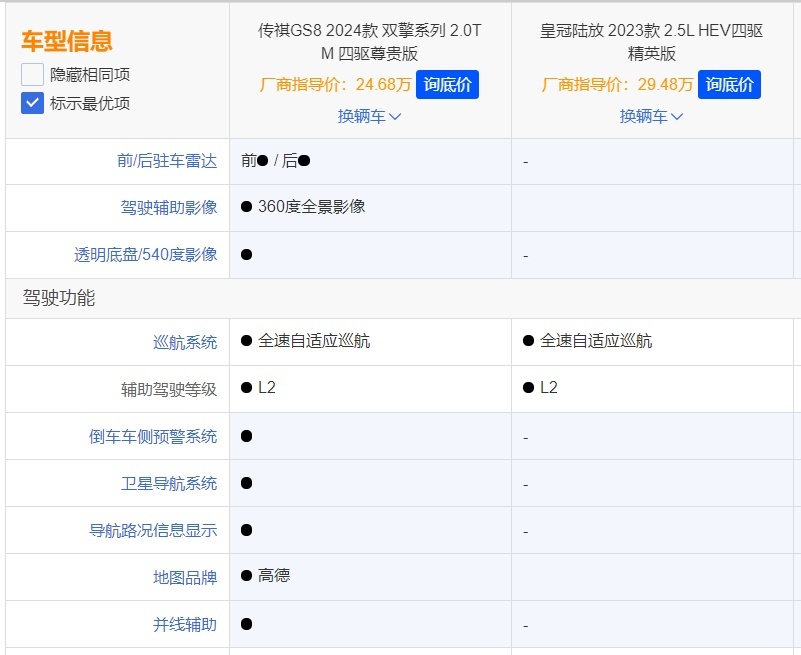
Task: Open the 驾驶辅助影像 parameter link
Action: point(169,207)
